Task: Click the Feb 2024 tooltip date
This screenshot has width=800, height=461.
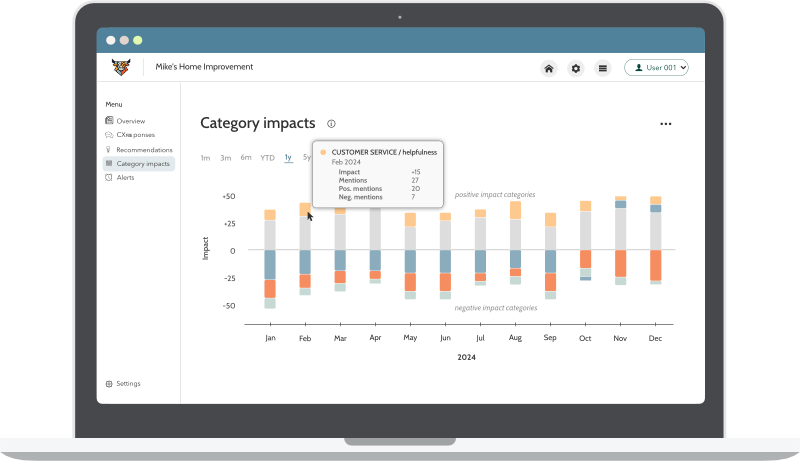Action: click(x=346, y=162)
